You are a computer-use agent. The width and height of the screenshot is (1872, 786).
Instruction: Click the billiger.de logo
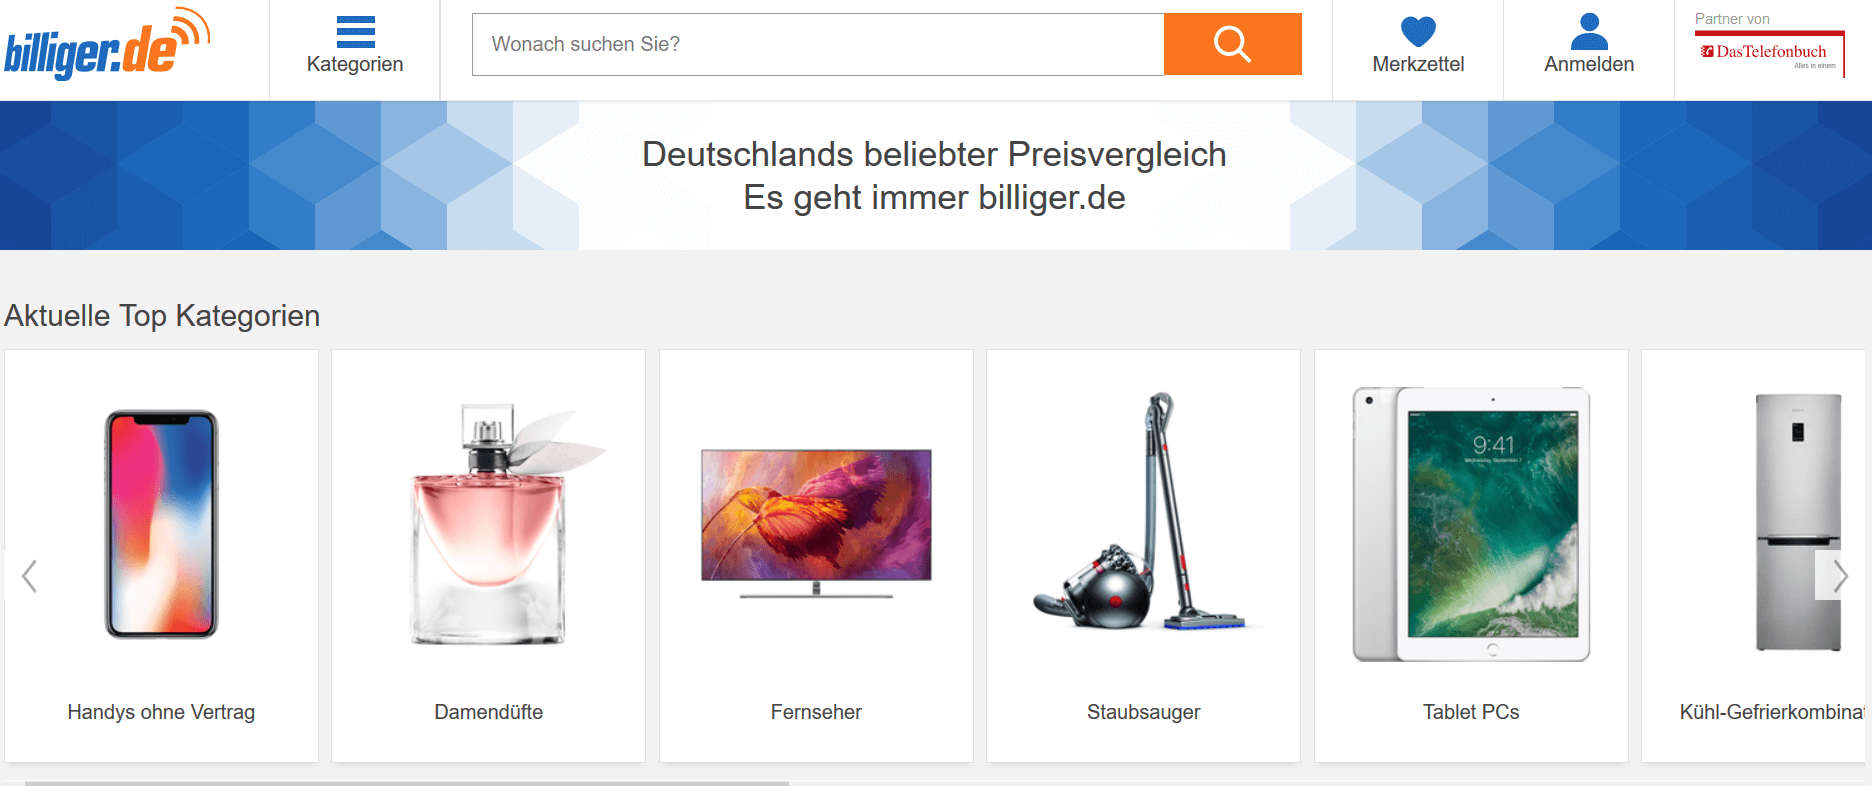point(107,43)
